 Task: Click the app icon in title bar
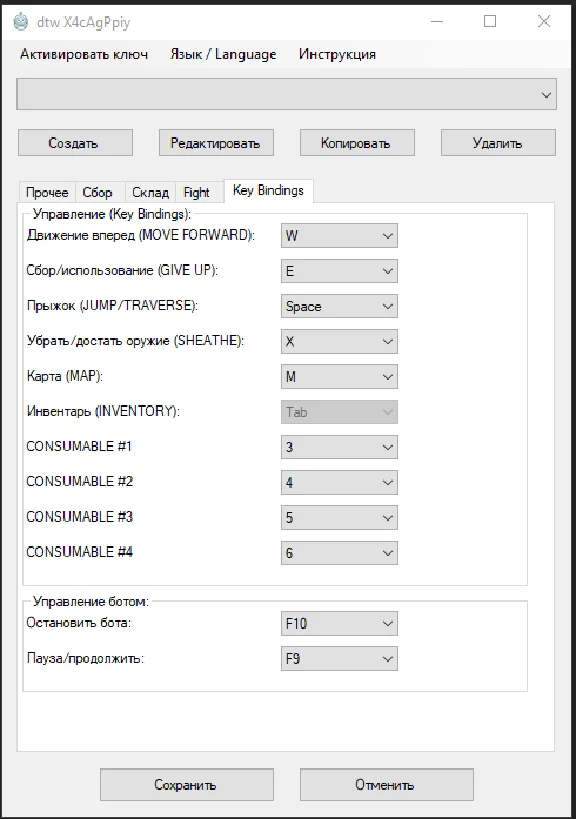point(20,22)
